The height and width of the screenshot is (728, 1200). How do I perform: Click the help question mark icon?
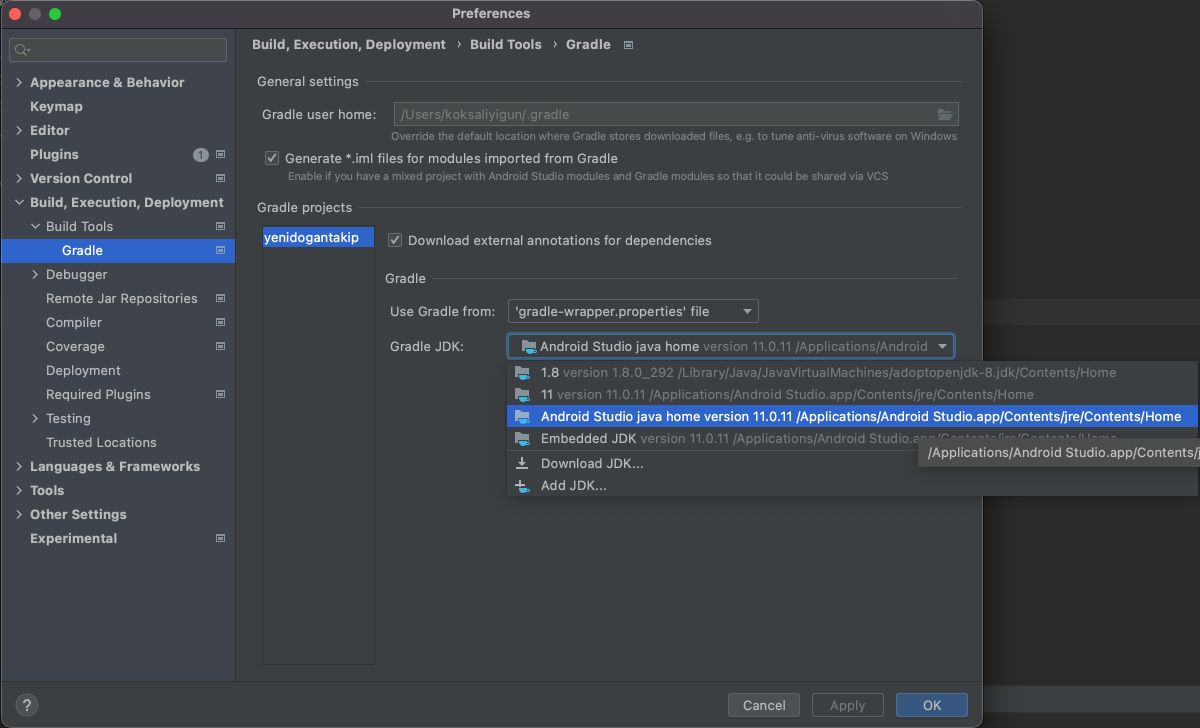tap(27, 705)
